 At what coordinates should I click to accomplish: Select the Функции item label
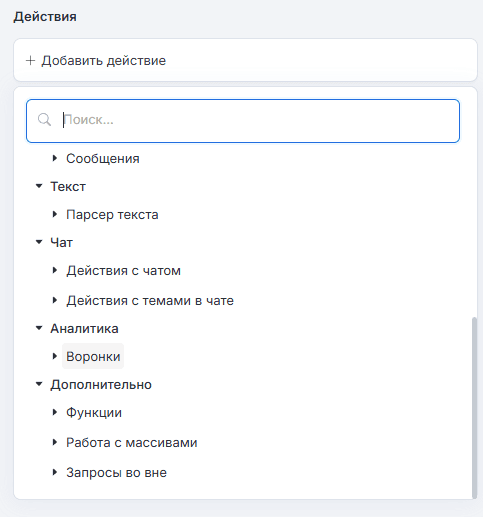pyautogui.click(x=94, y=413)
